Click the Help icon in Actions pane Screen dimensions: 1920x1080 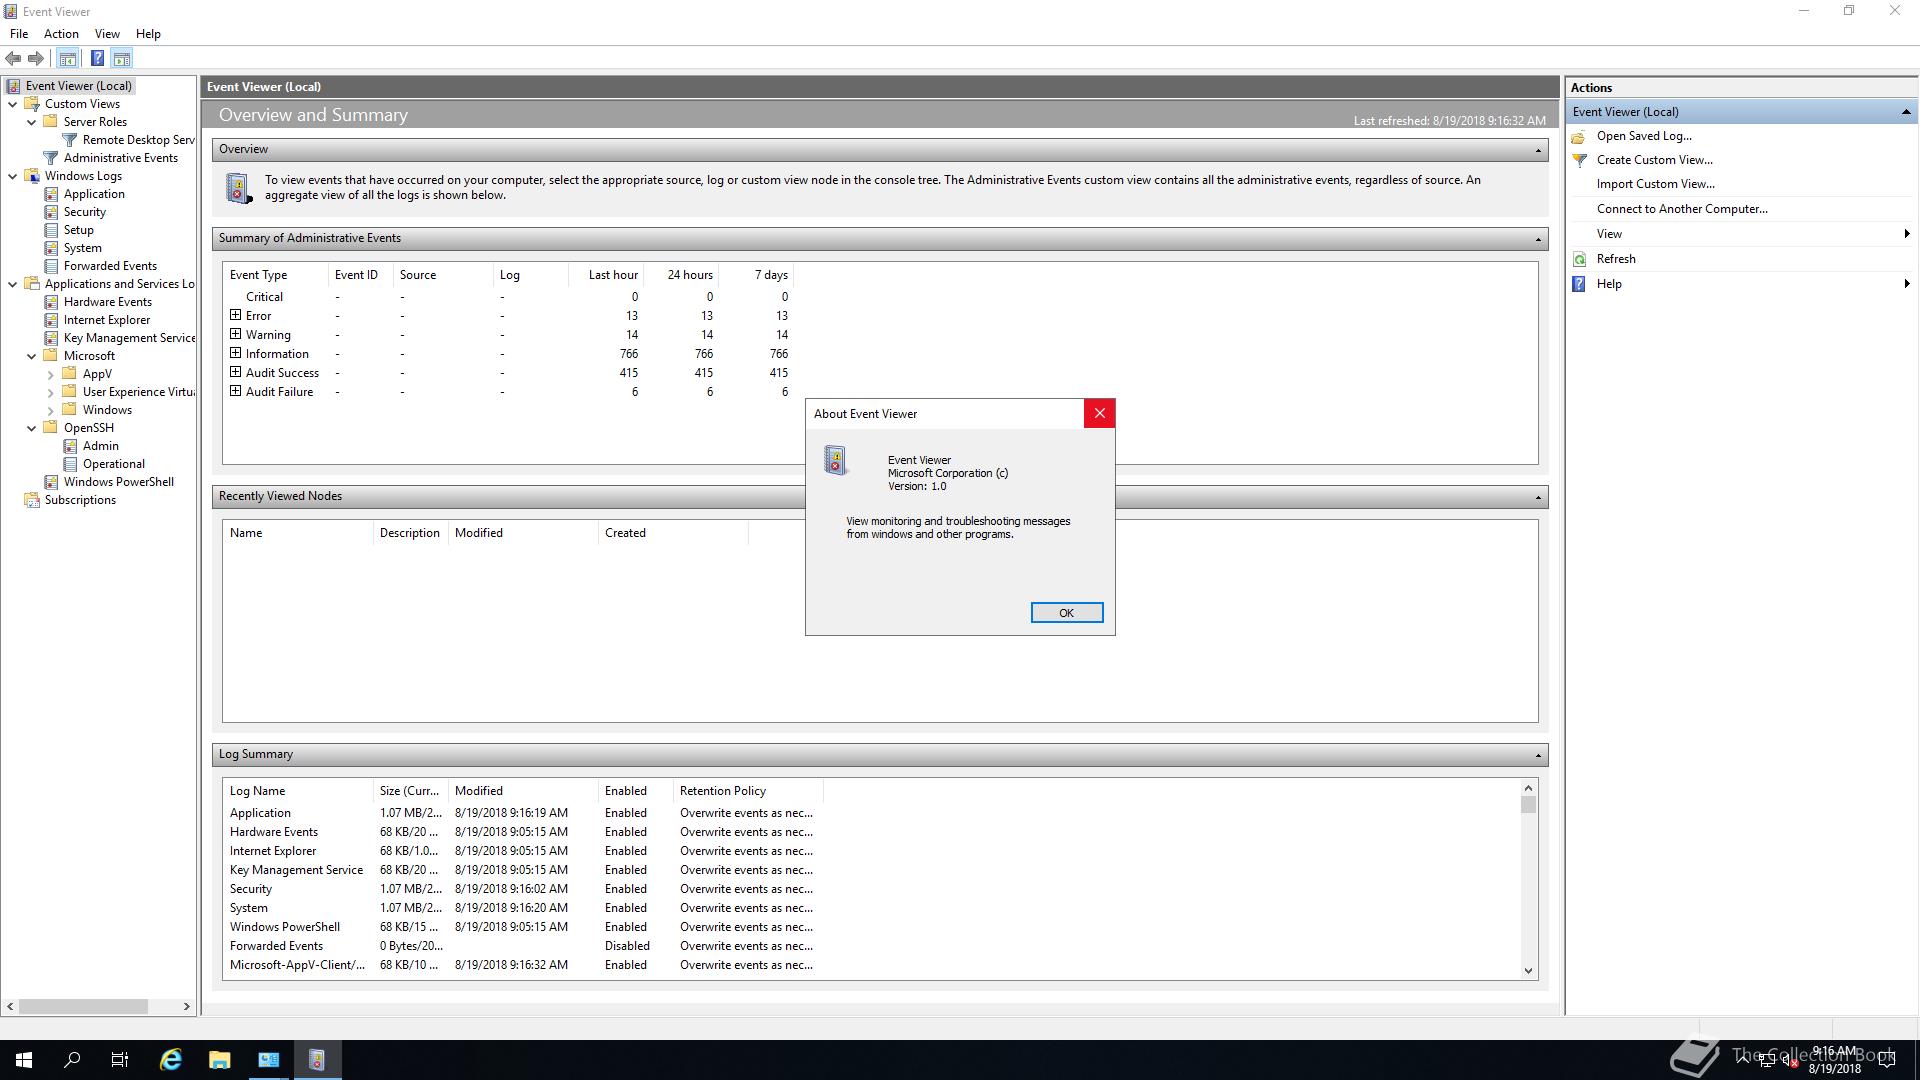[1579, 284]
